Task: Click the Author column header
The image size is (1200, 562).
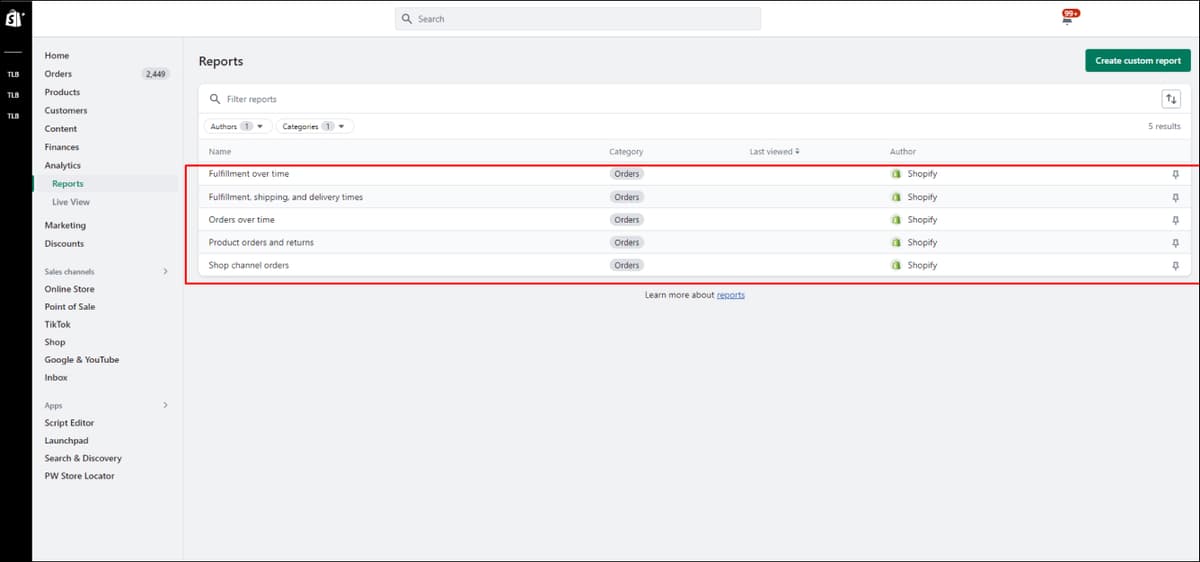Action: pyautogui.click(x=903, y=152)
